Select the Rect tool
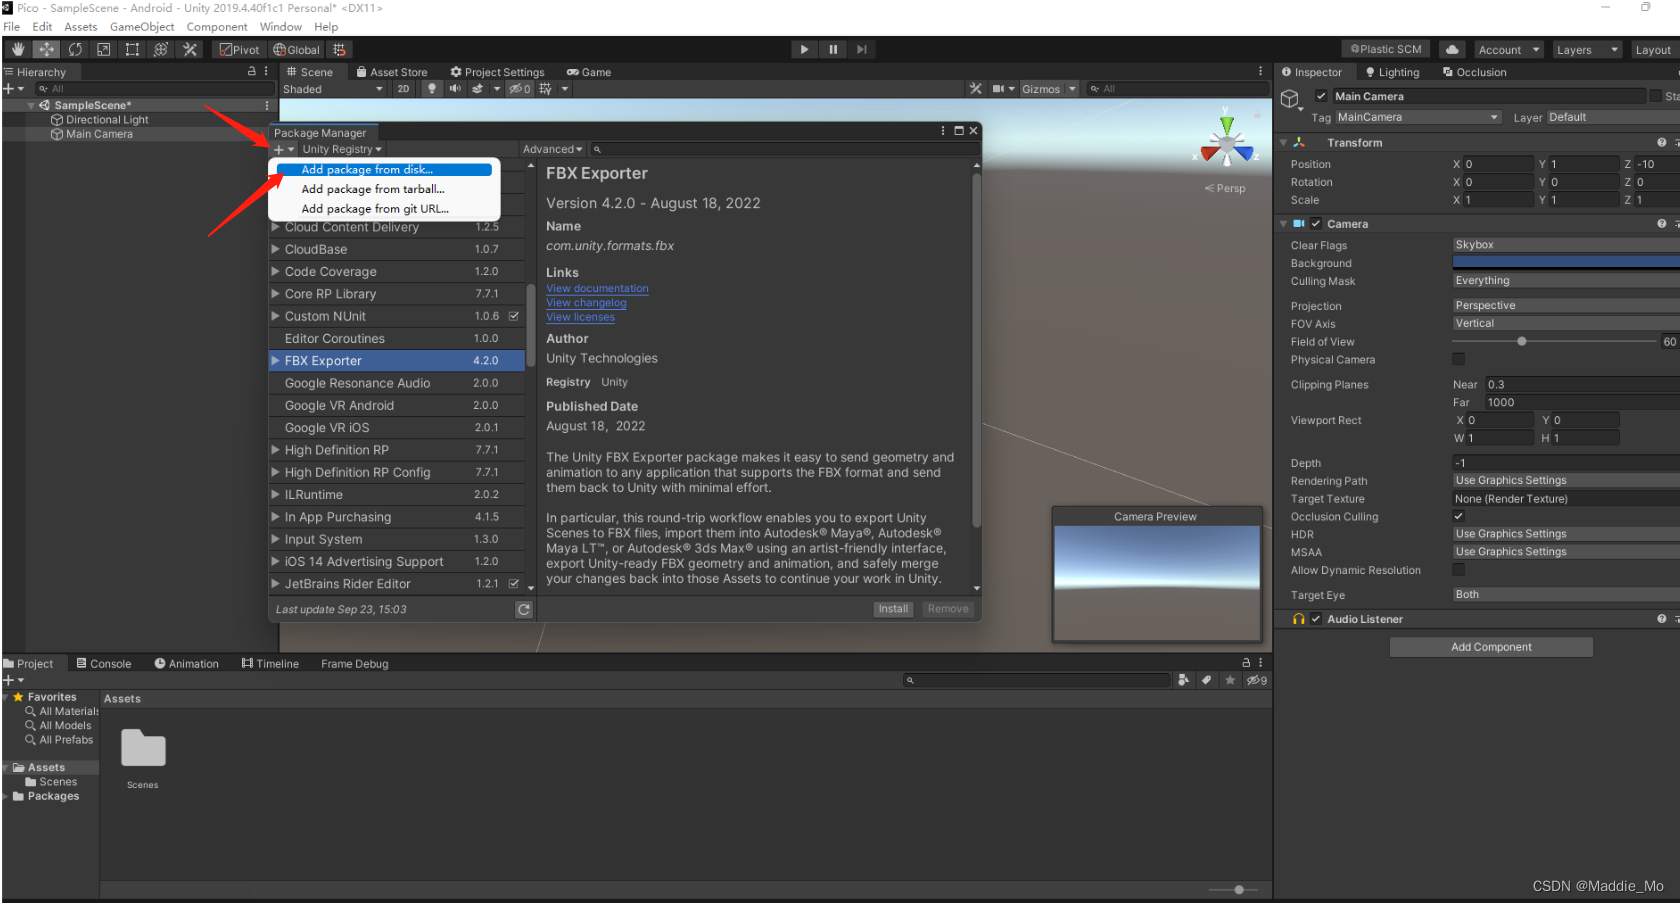The image size is (1680, 903). (x=132, y=49)
